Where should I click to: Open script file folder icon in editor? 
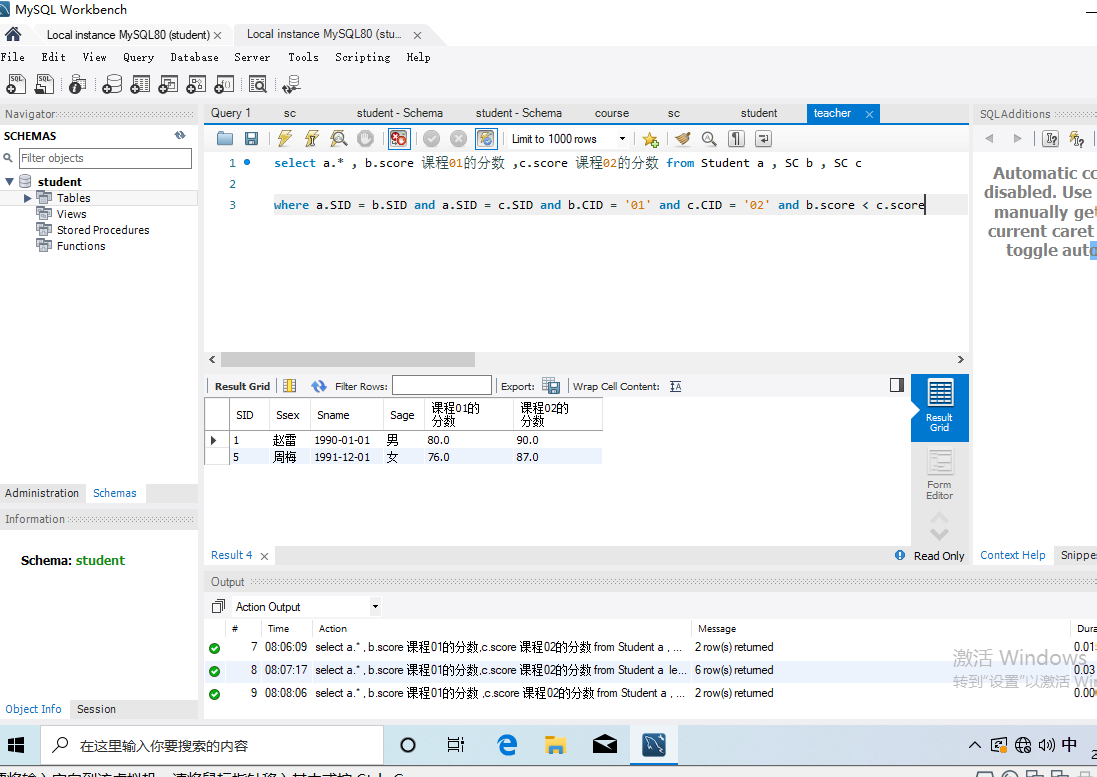click(x=225, y=138)
